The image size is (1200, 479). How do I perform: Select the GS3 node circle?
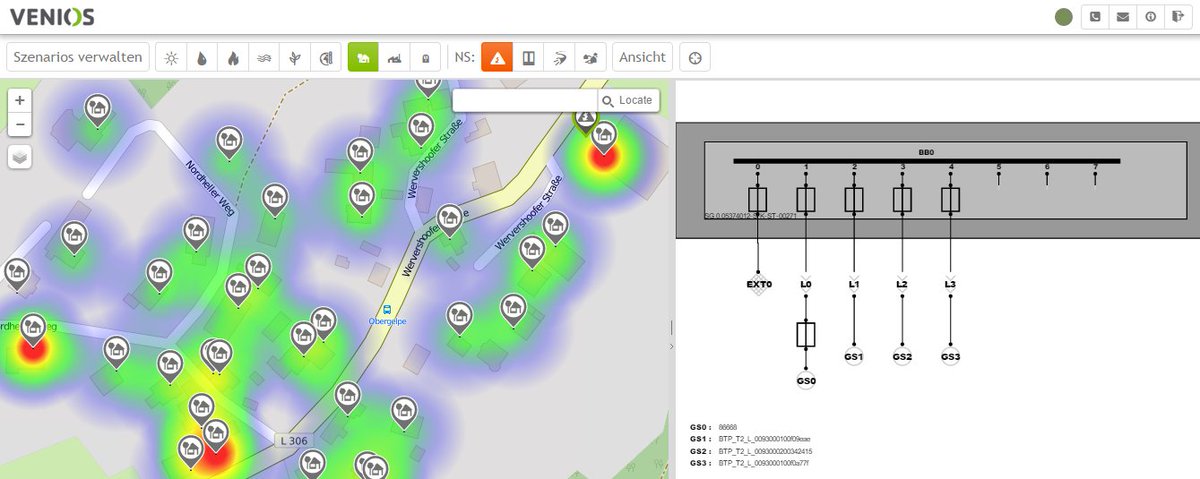pyautogui.click(x=950, y=356)
